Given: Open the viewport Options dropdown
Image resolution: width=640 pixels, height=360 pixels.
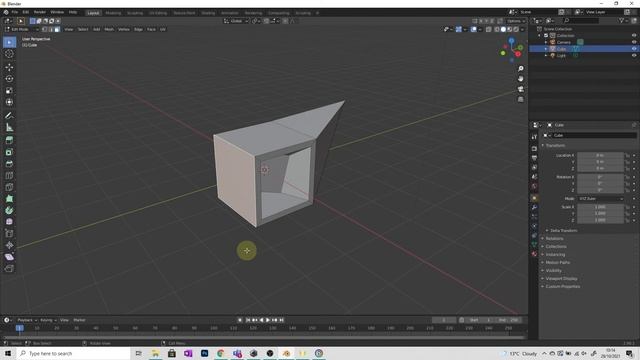Looking at the screenshot, I should tap(516, 21).
